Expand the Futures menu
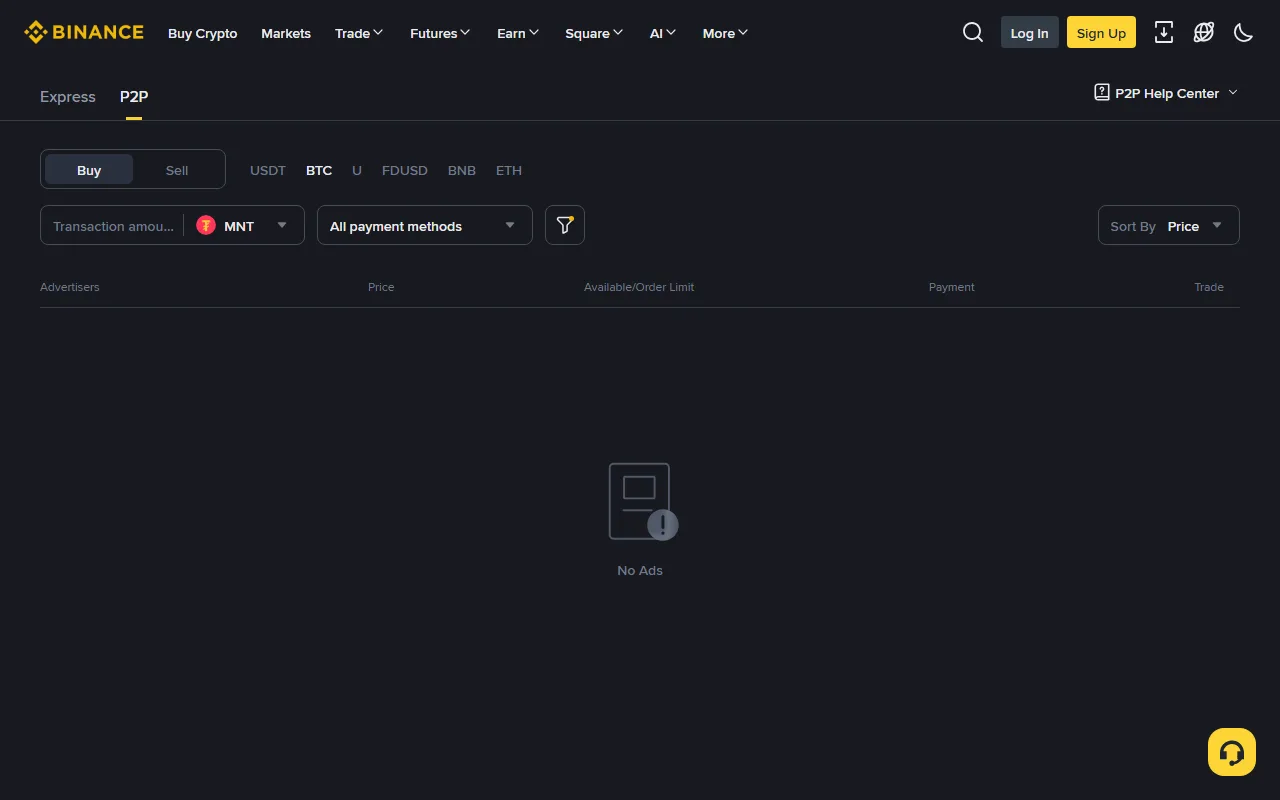Screen dimensions: 1280x800 click(x=440, y=33)
